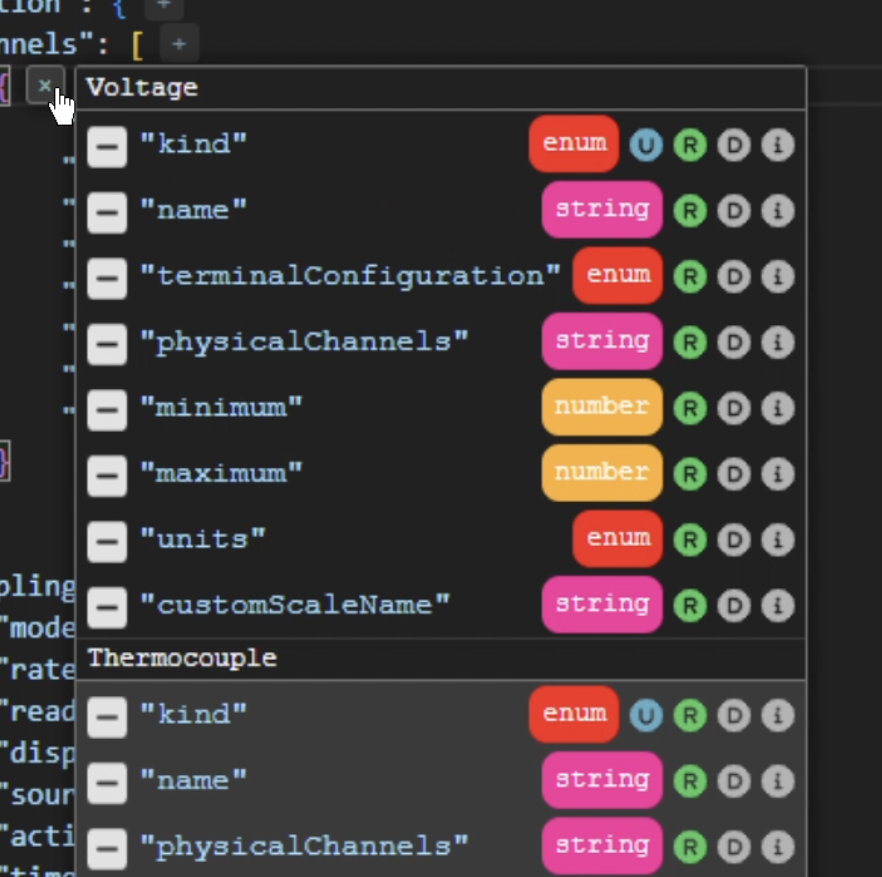882x877 pixels.
Task: Open the enum type badge for "units"
Action: coord(617,539)
